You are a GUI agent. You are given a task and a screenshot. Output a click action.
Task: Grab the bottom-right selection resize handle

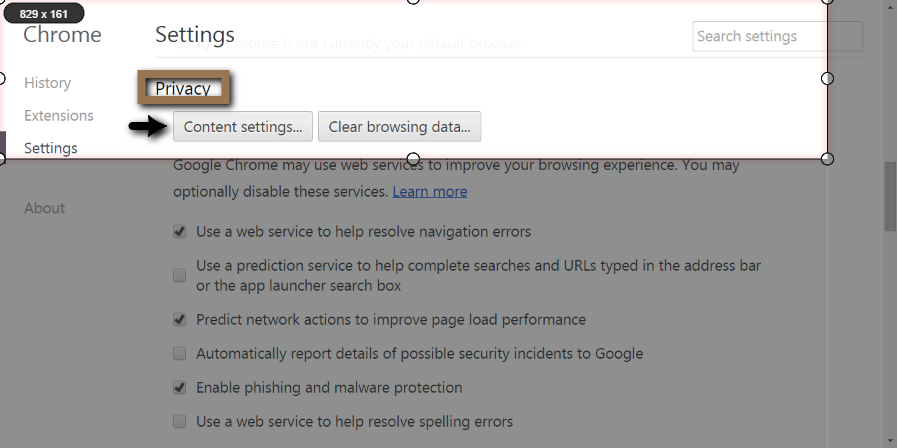pyautogui.click(x=827, y=159)
